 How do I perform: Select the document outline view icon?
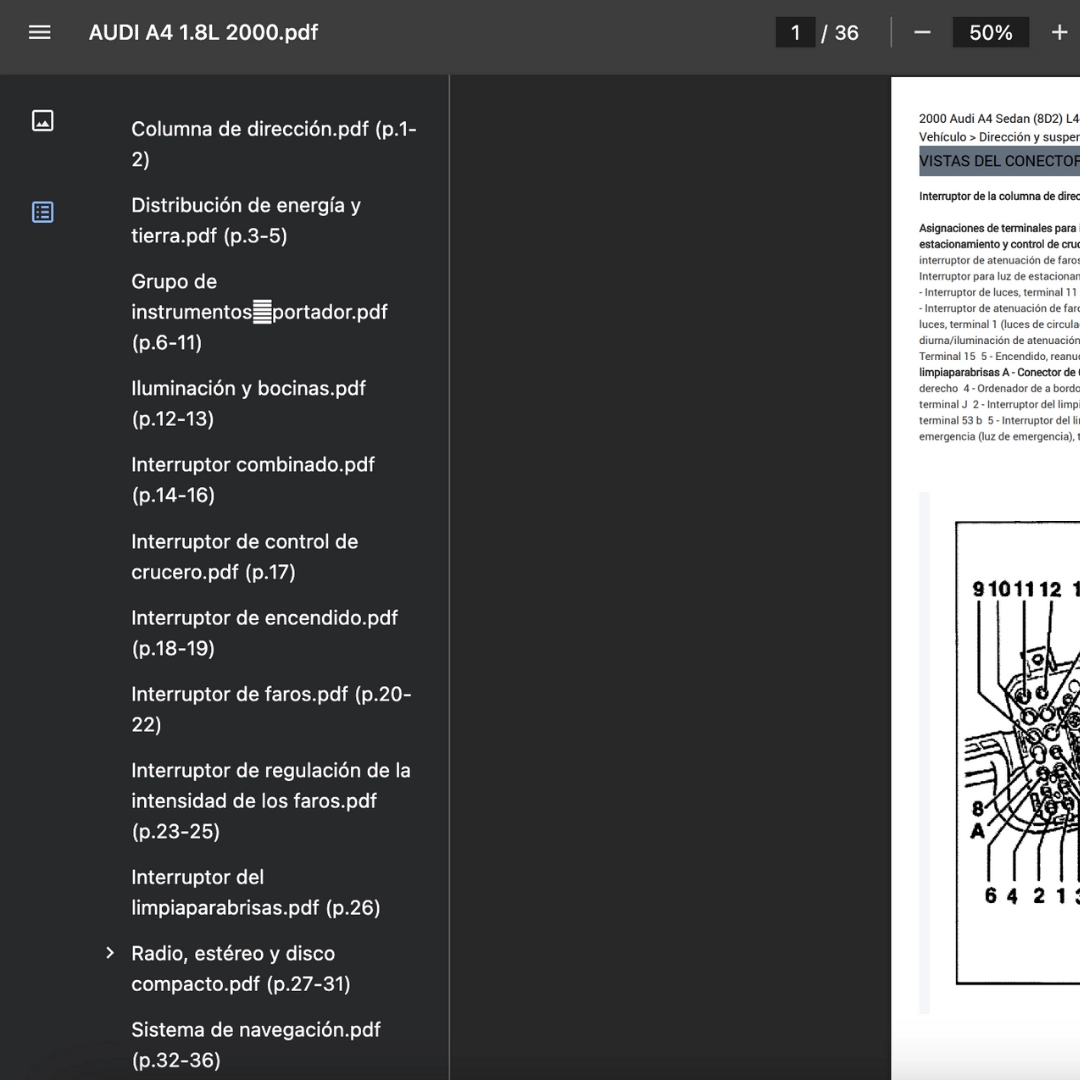42,212
